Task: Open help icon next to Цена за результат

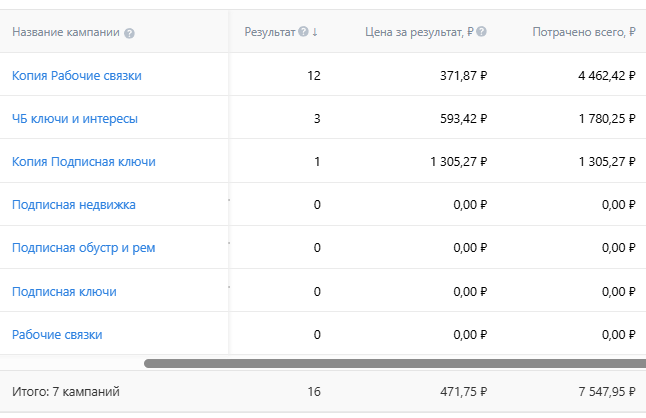Action: (x=482, y=32)
